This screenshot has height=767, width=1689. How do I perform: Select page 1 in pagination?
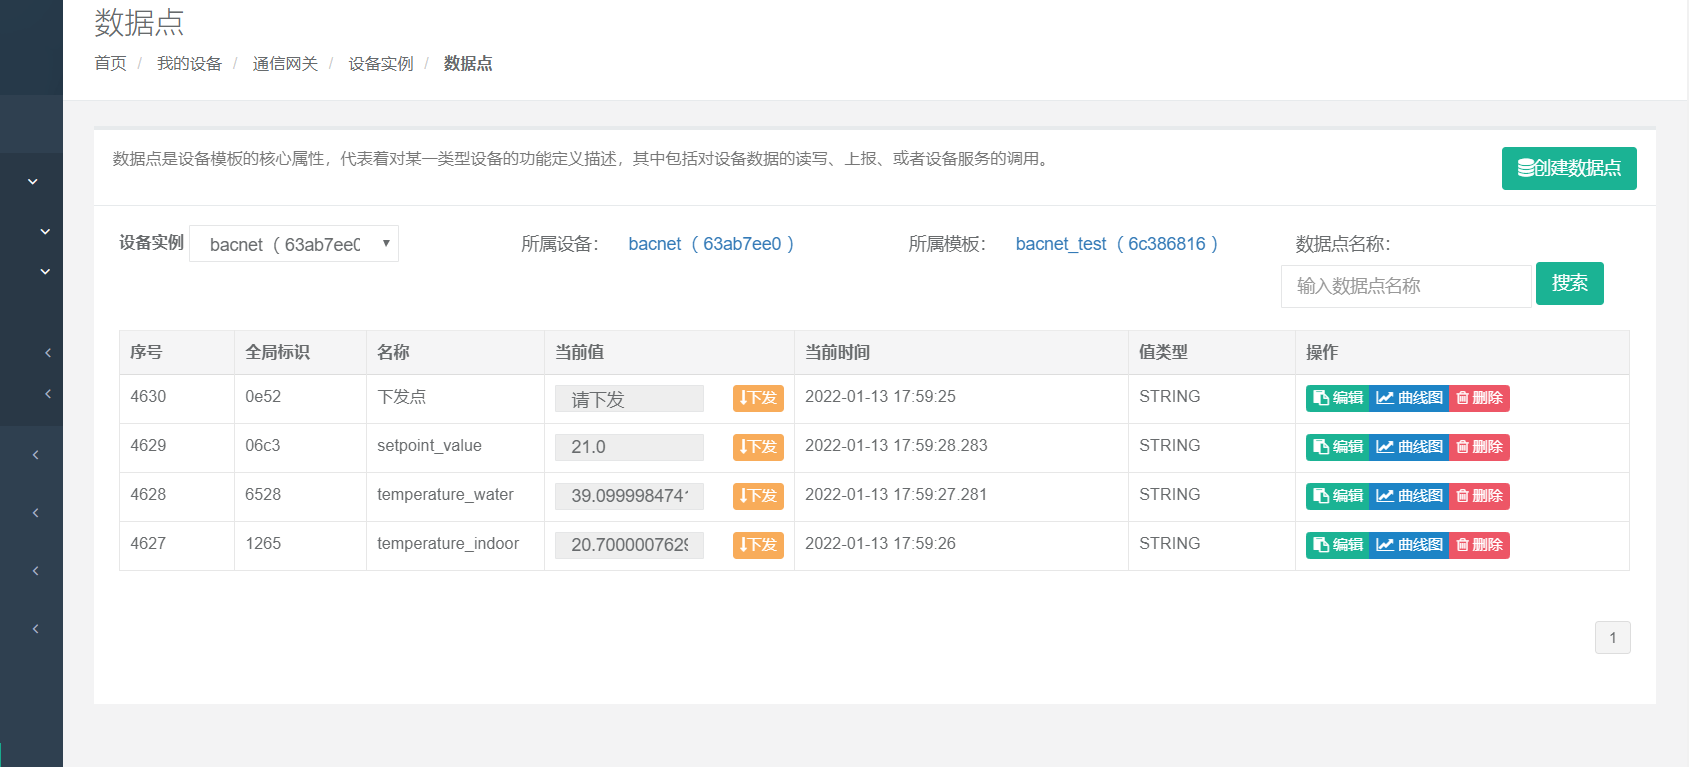[1612, 638]
